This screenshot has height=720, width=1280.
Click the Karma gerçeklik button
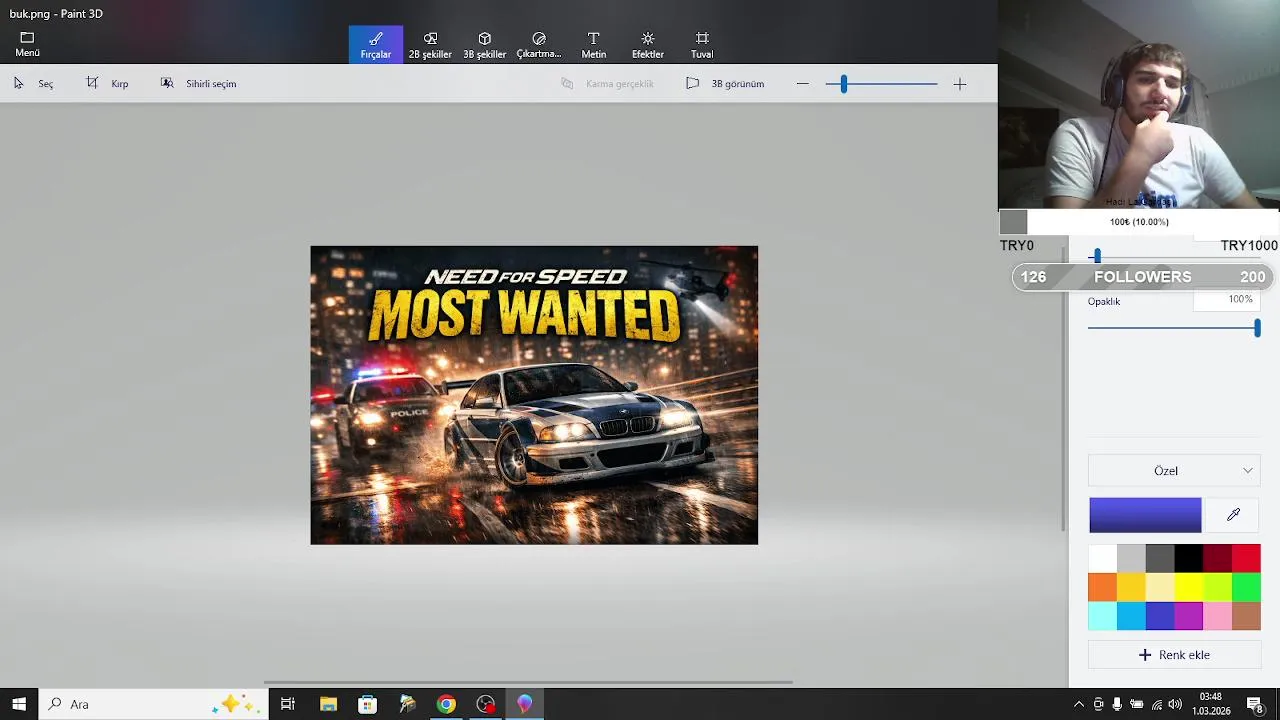pyautogui.click(x=607, y=84)
